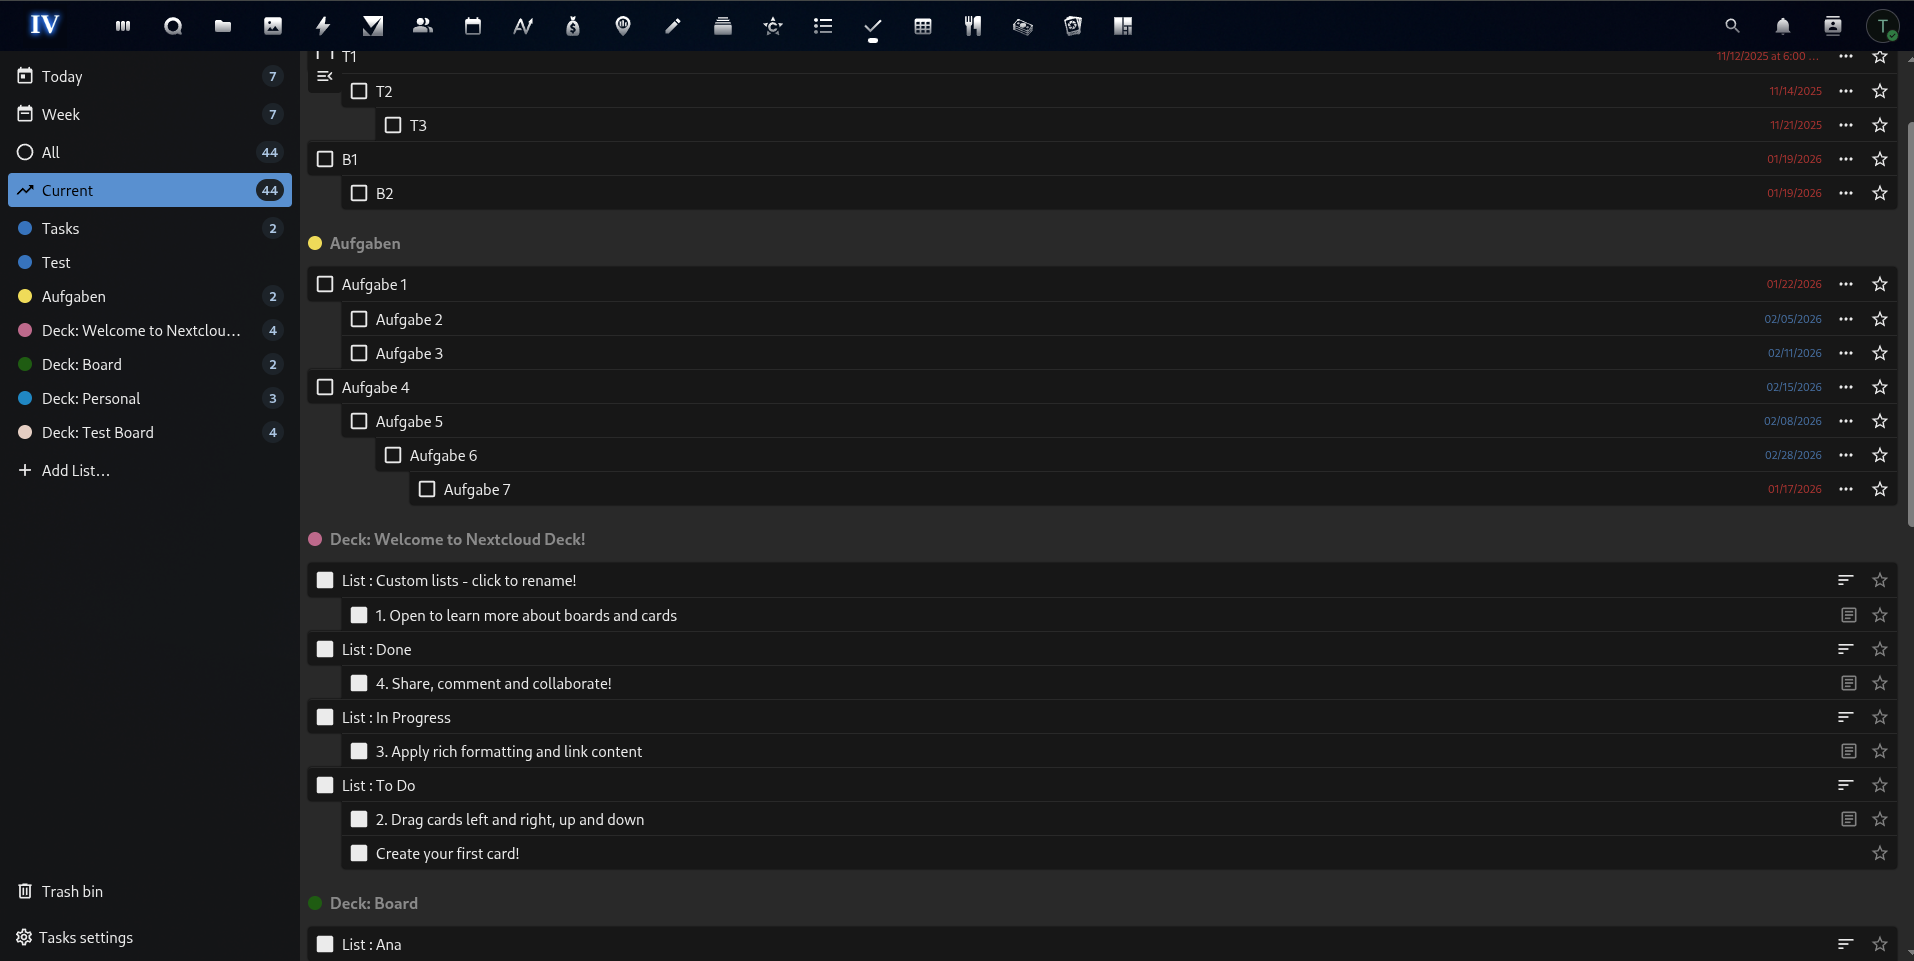
Task: Open the Calendar app from the top bar
Action: [x=472, y=25]
